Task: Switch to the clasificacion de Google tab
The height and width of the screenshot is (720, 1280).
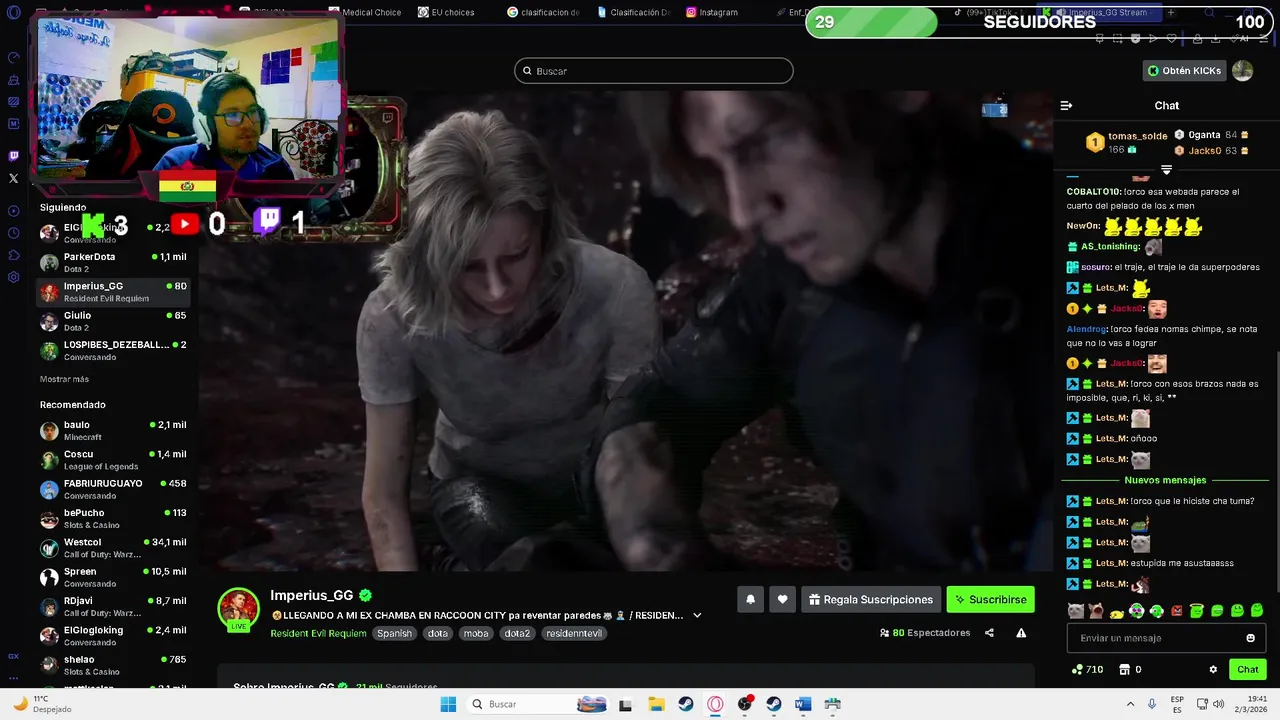Action: [543, 13]
